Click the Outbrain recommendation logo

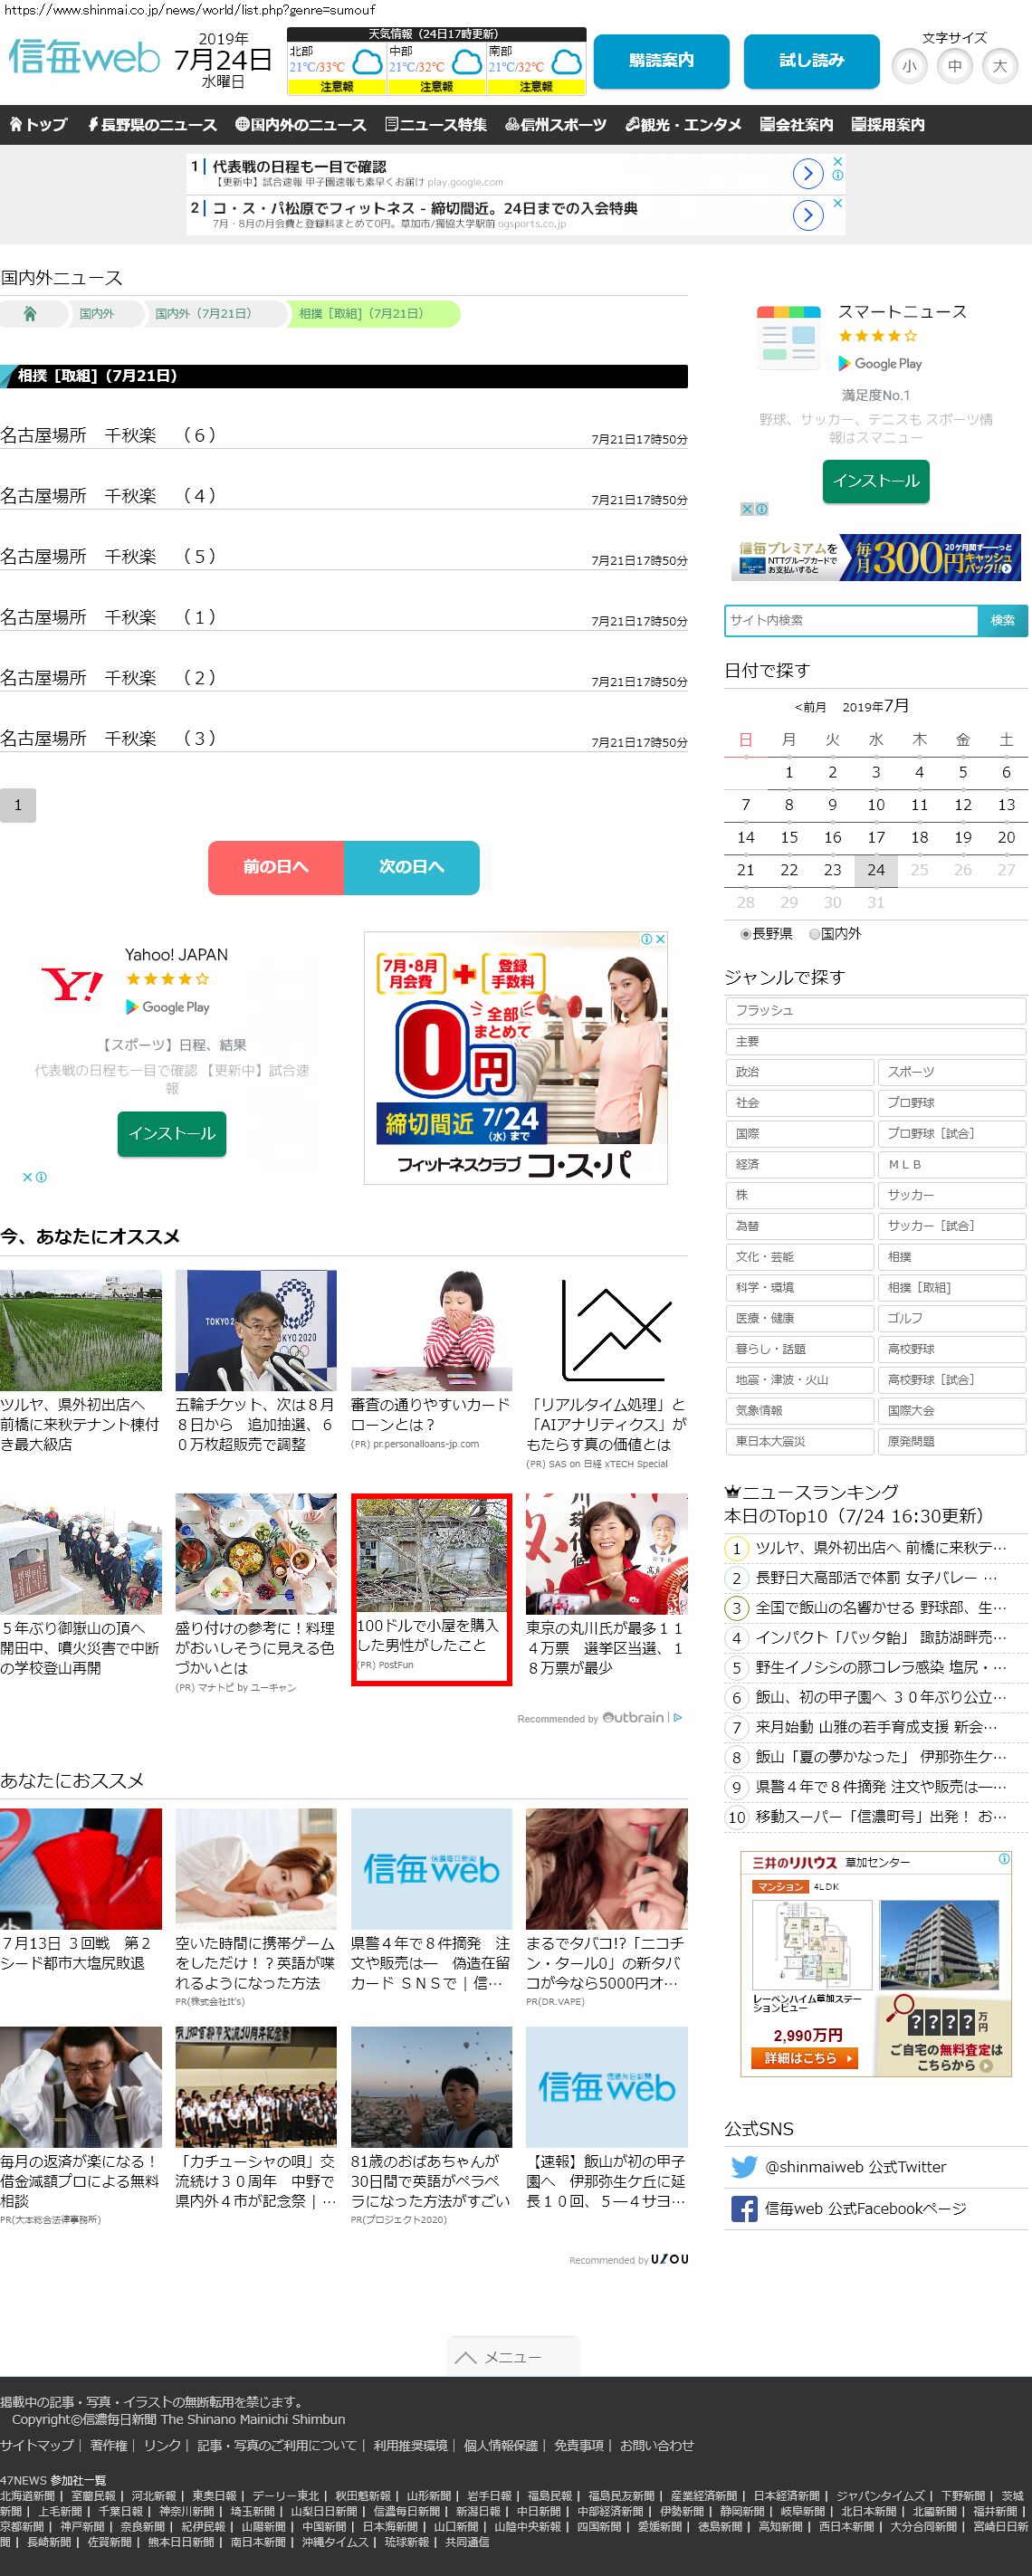point(634,1717)
